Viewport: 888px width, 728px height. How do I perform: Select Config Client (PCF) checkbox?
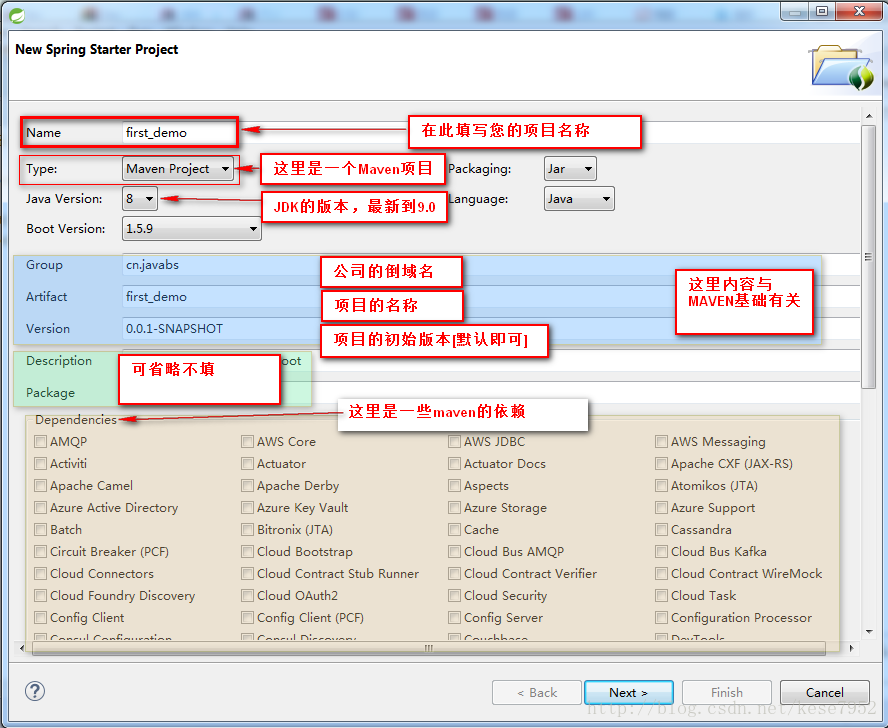[x=247, y=618]
